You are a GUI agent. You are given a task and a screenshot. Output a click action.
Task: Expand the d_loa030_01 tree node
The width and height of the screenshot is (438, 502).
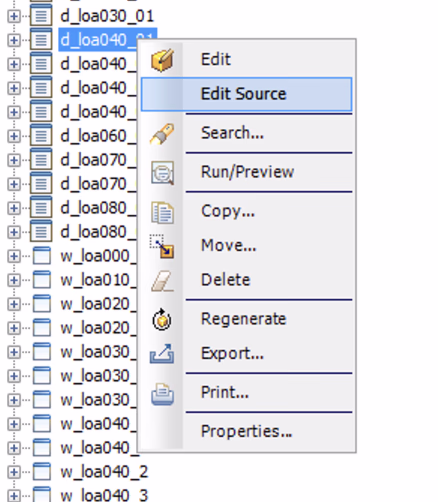point(14,16)
